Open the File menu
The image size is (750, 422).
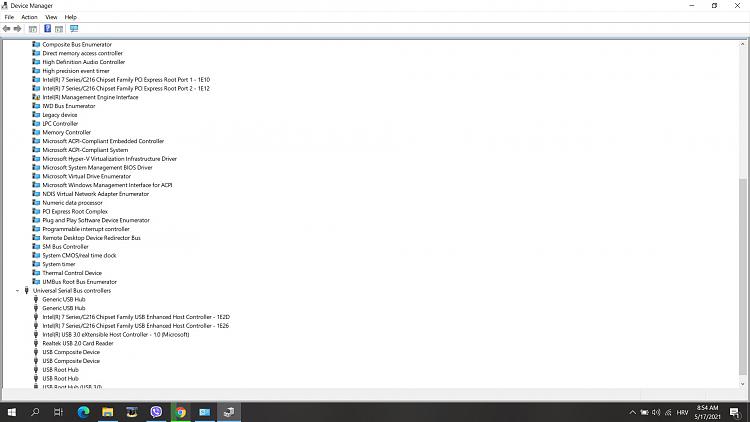9,17
